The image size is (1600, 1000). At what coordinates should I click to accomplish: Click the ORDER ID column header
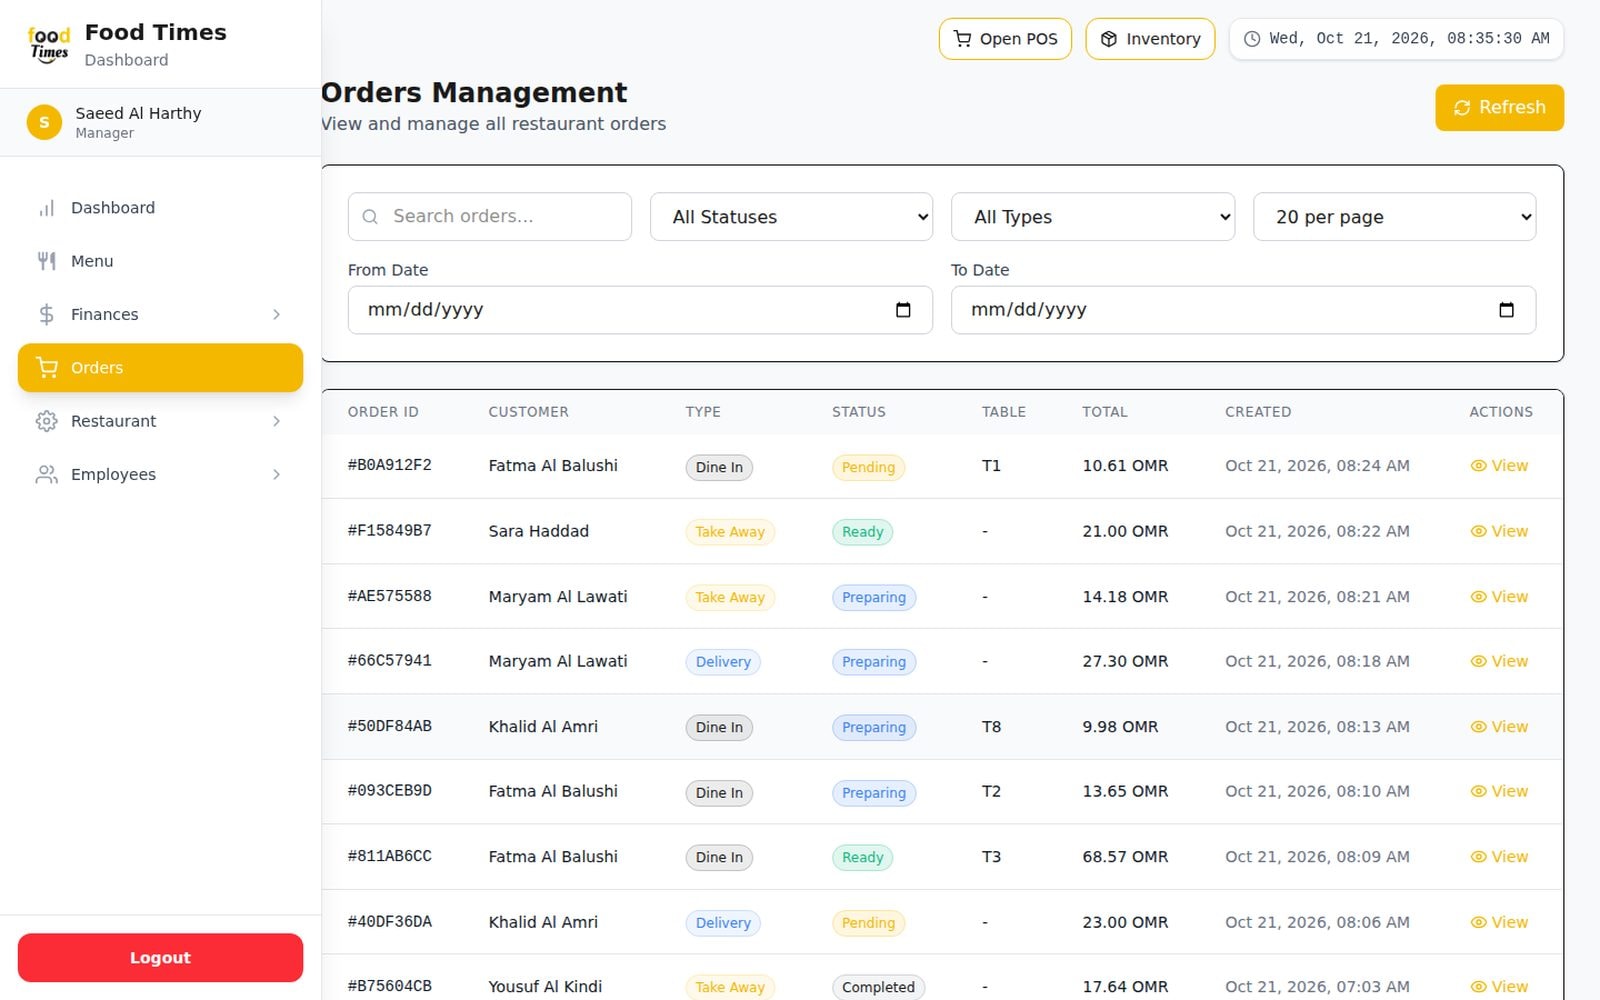(383, 412)
